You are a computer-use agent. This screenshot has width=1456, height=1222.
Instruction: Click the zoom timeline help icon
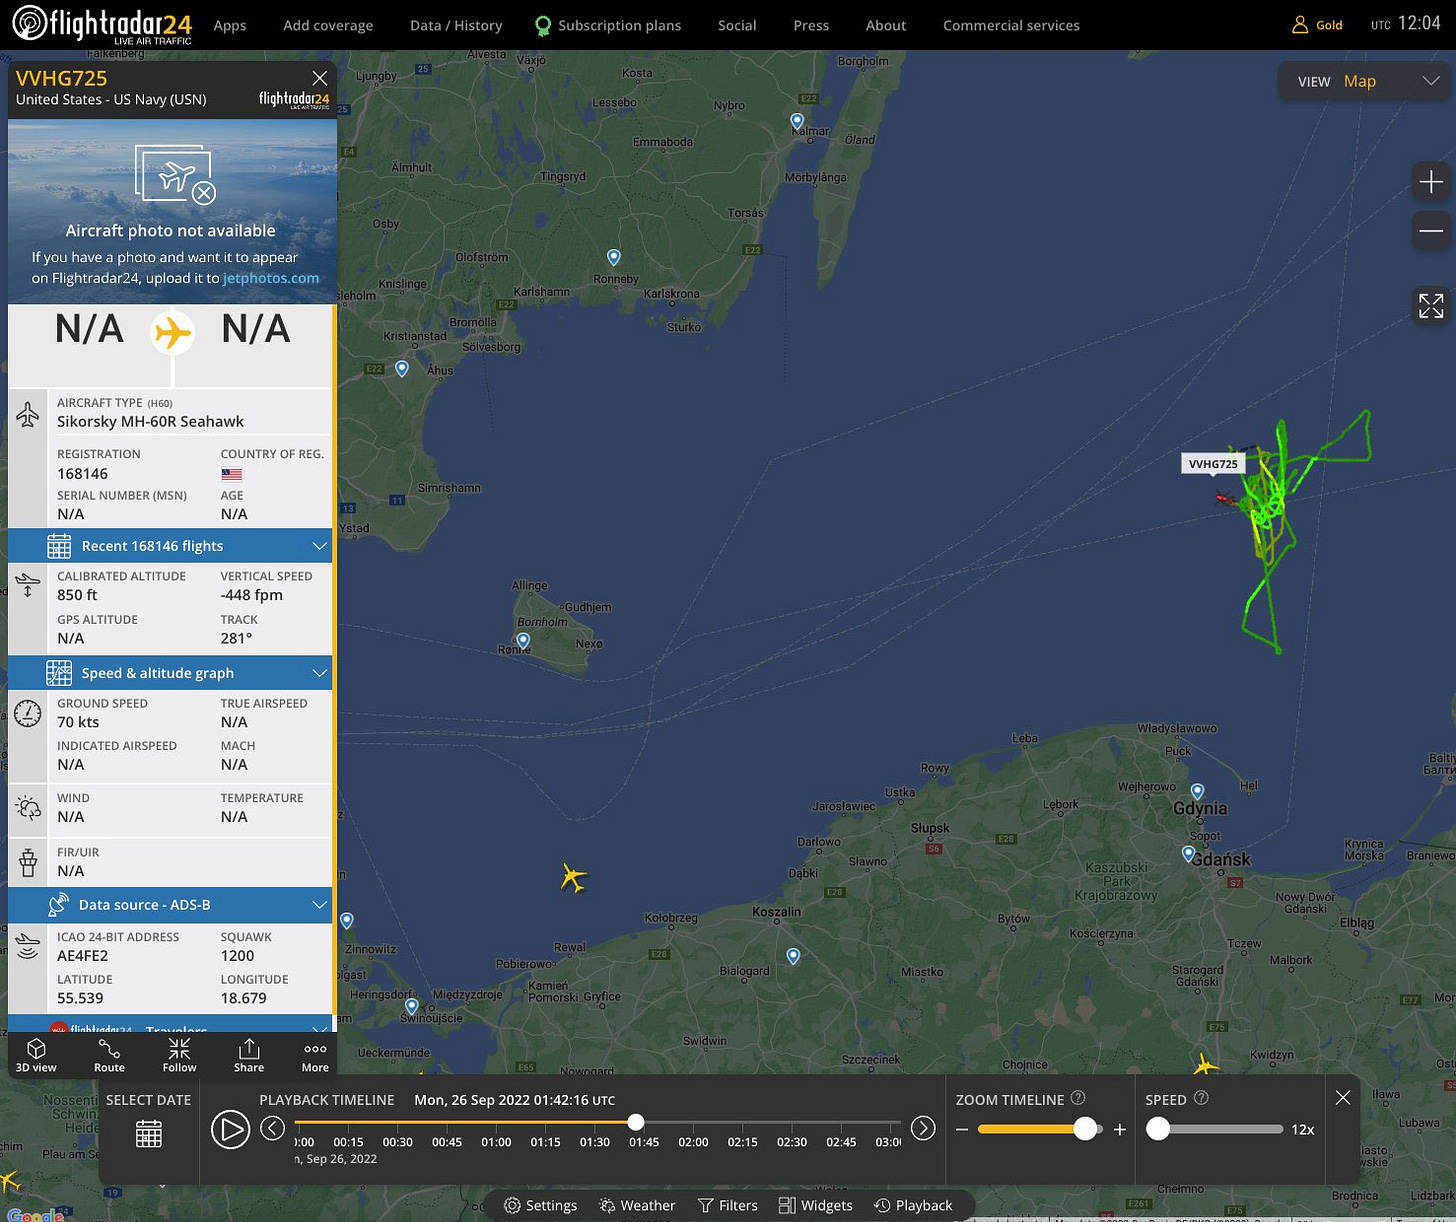1078,1098
